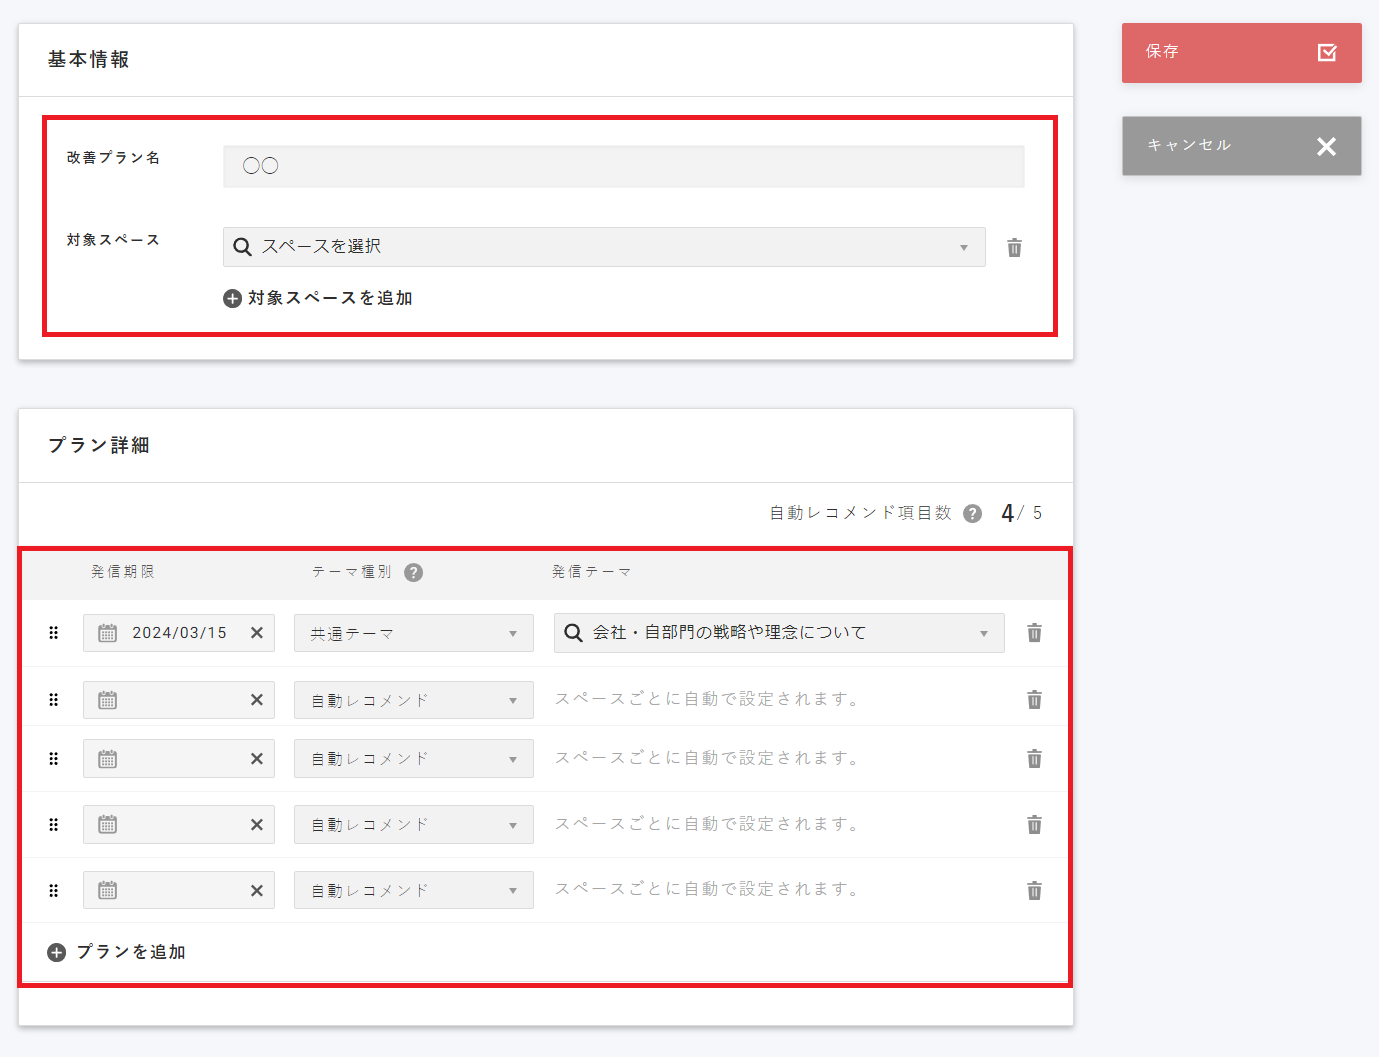
Task: Click the search icon in スペースを選択 field
Action: click(242, 247)
